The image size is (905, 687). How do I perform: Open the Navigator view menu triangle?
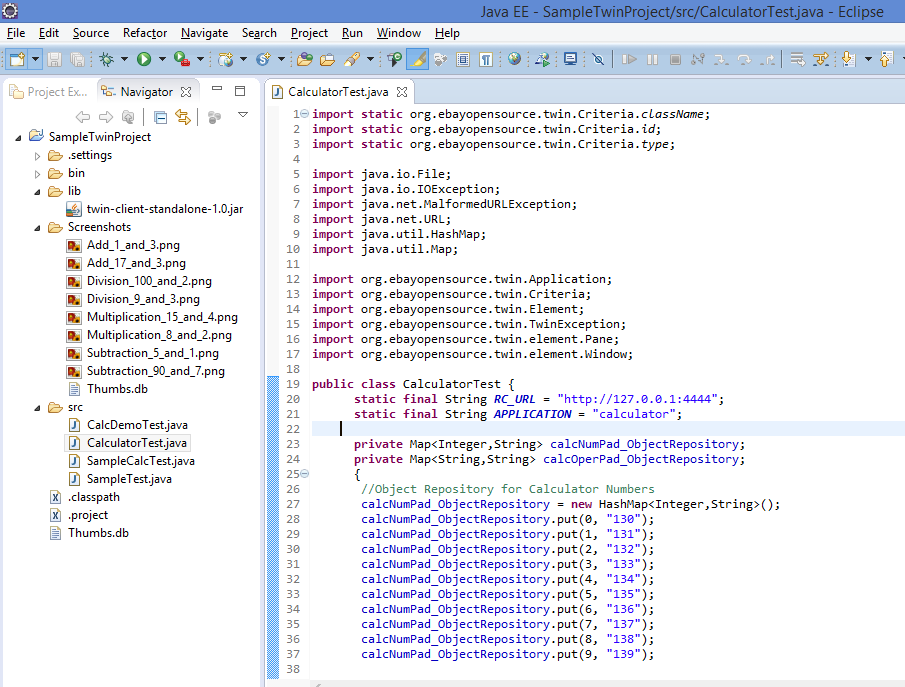pyautogui.click(x=243, y=116)
